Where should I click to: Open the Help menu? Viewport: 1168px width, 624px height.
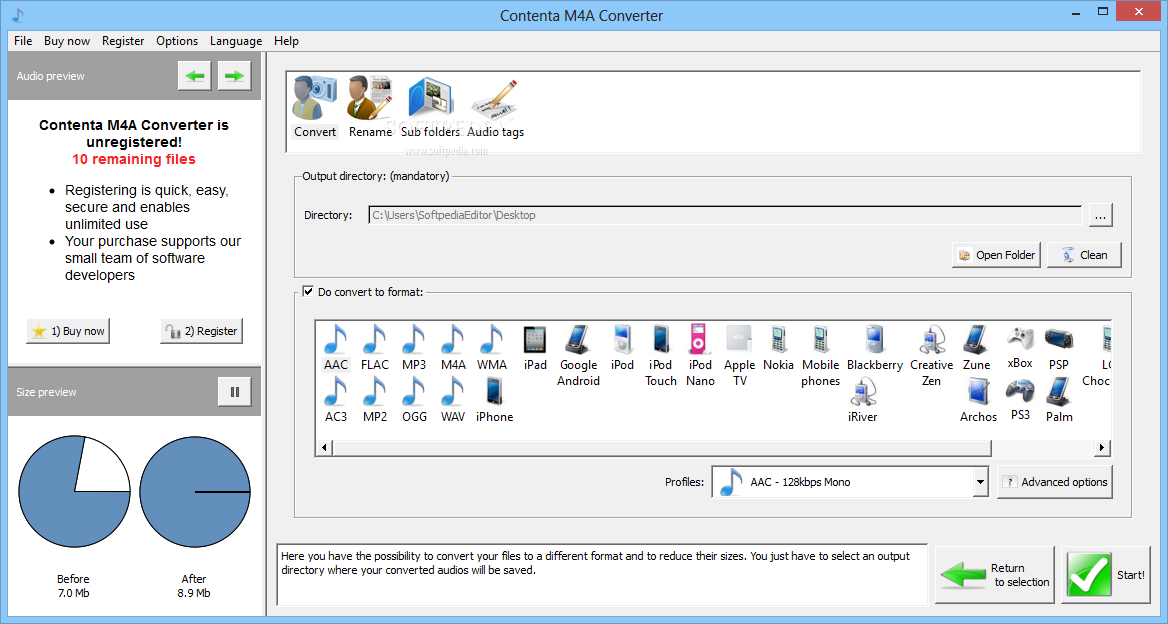tap(286, 41)
